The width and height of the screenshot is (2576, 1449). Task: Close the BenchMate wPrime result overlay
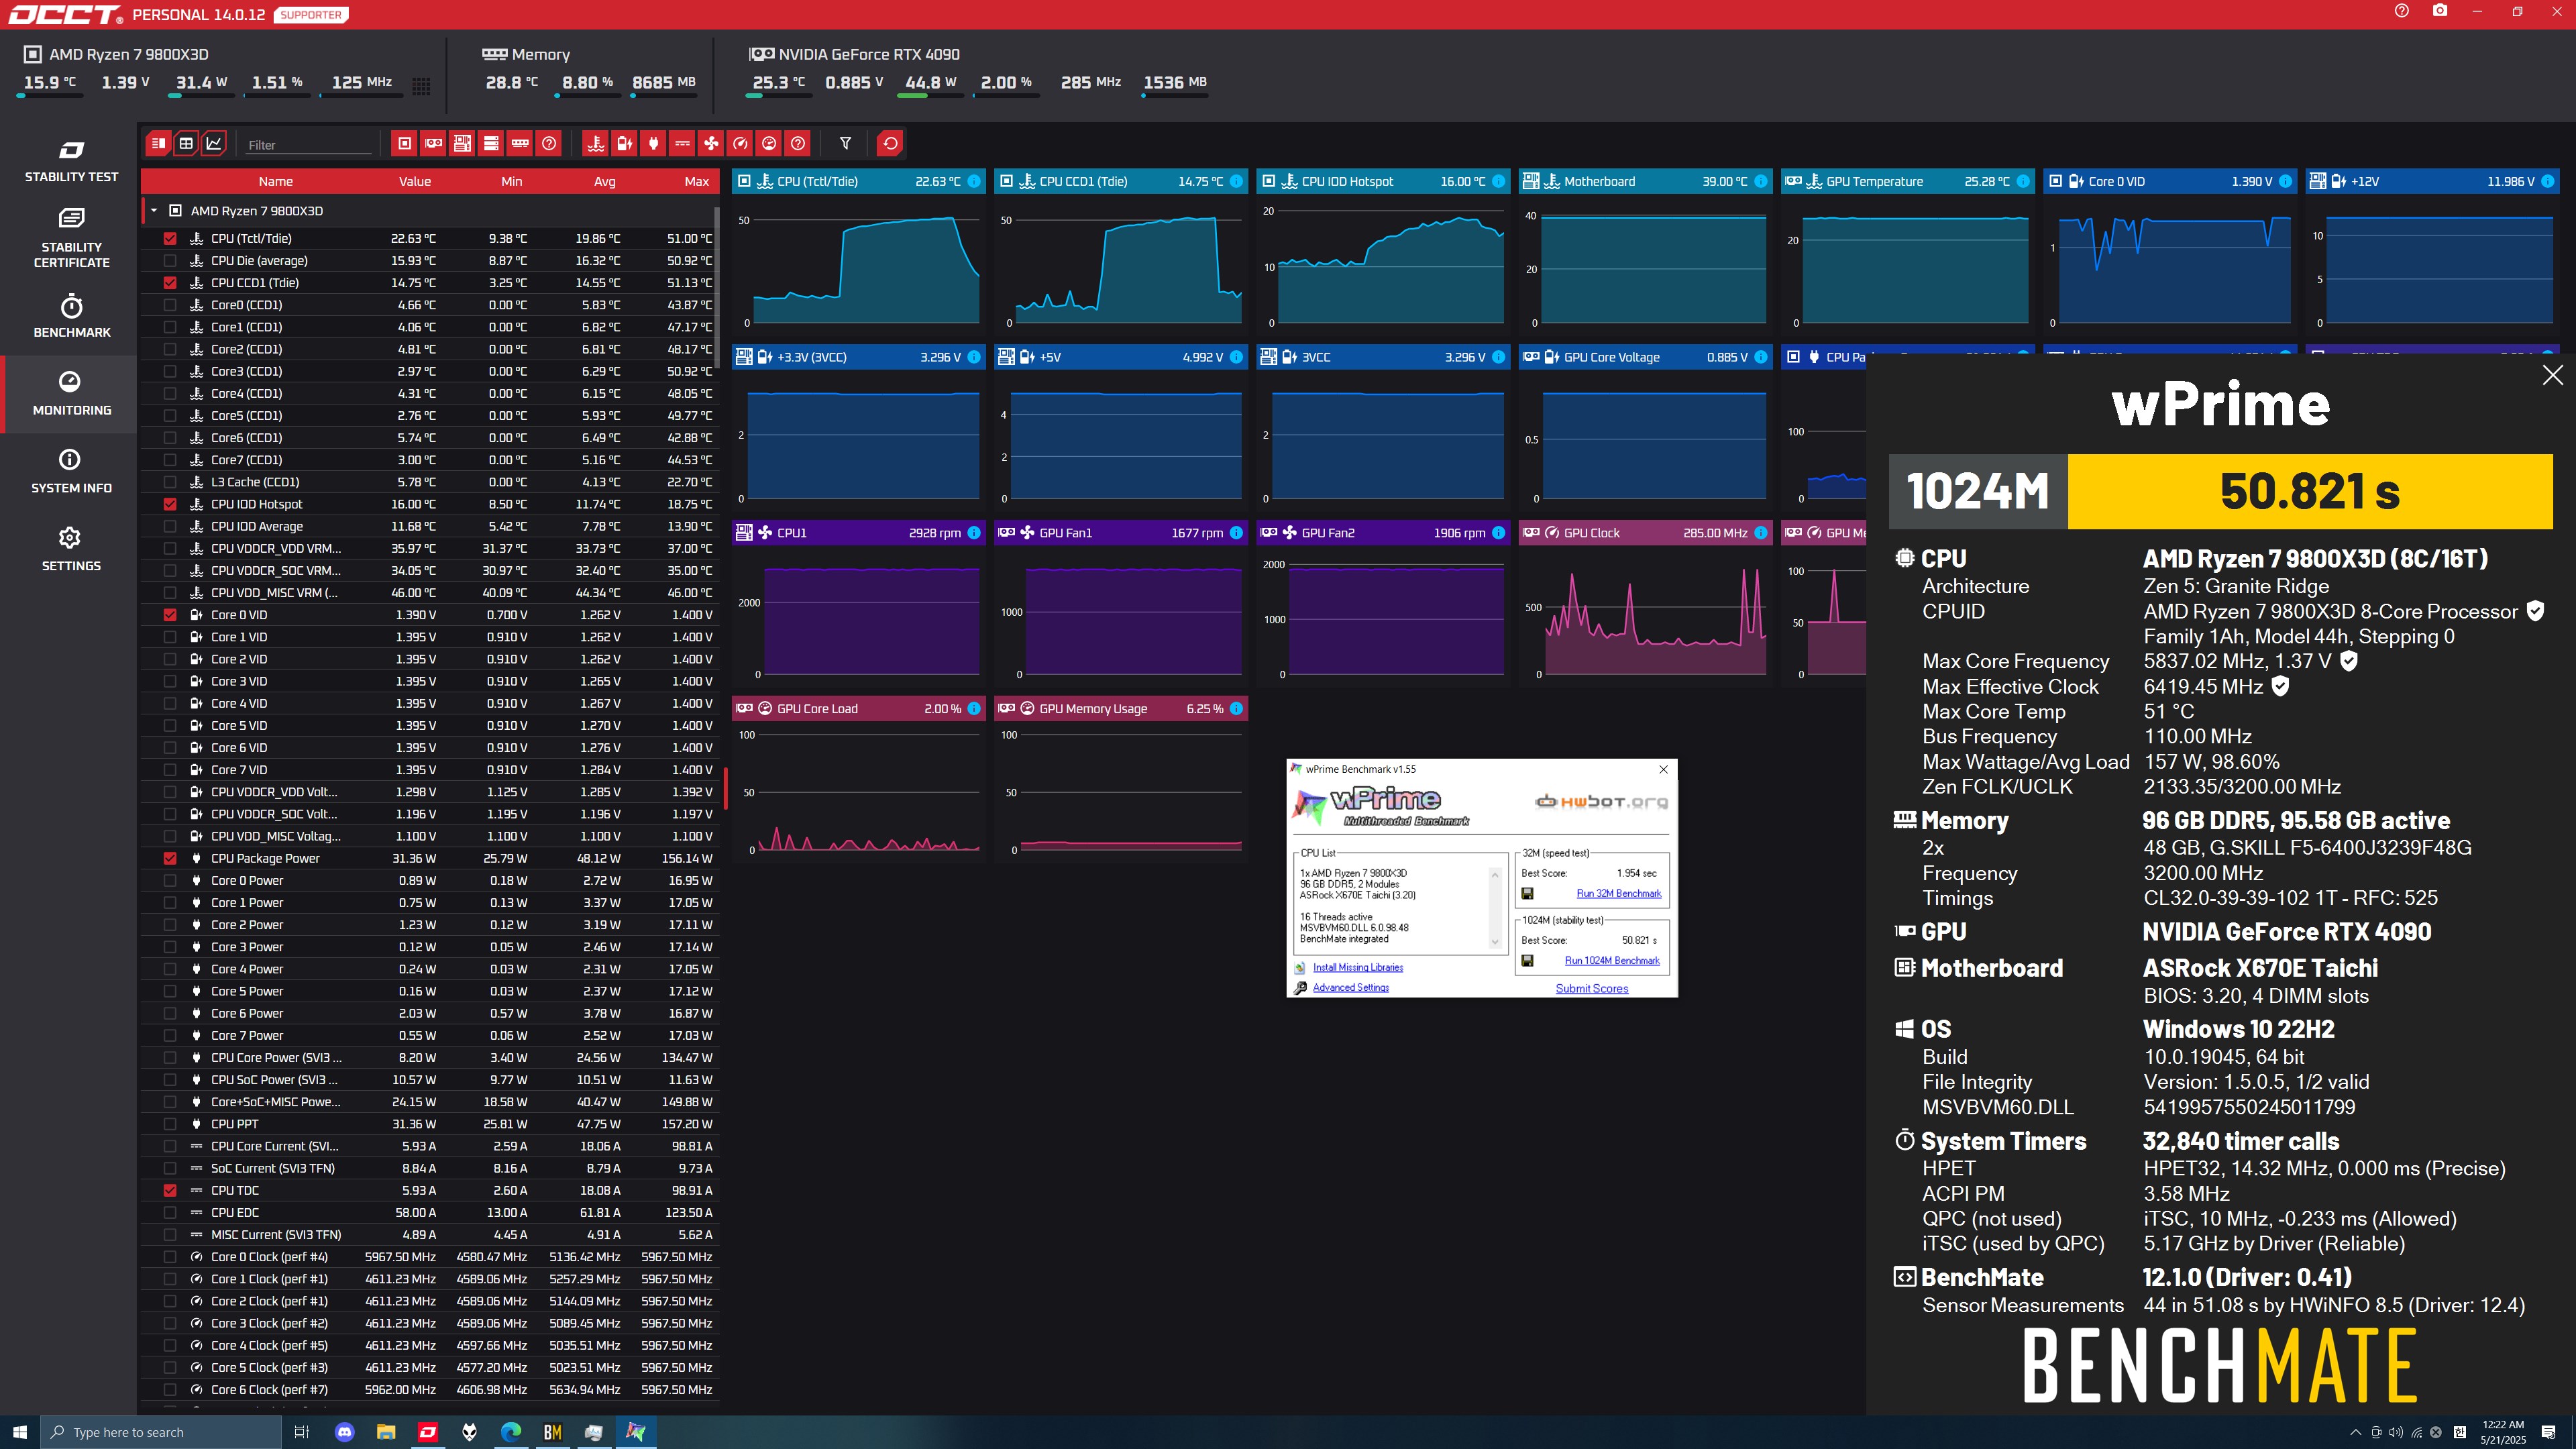tap(2552, 375)
